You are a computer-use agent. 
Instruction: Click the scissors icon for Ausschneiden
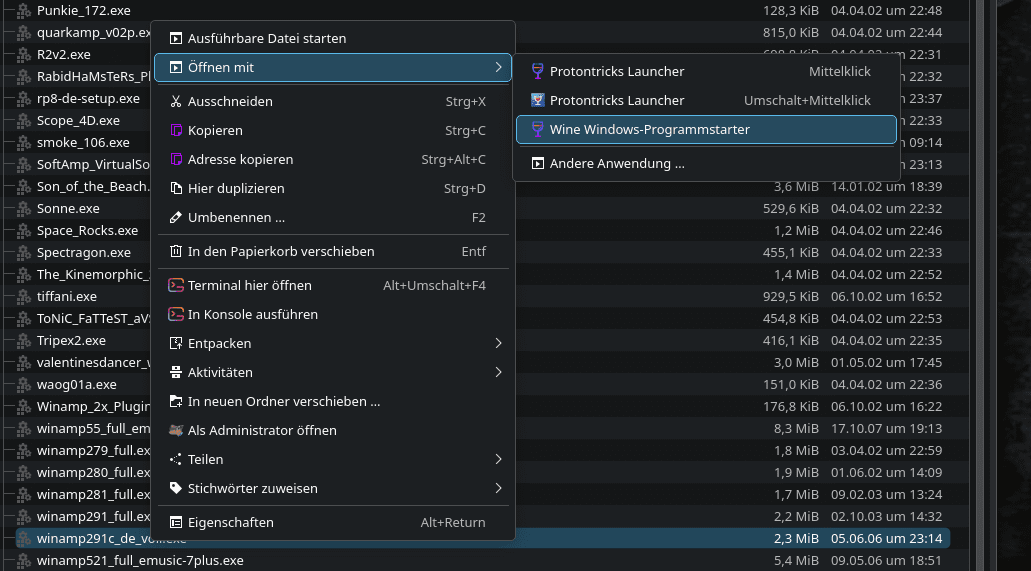click(176, 101)
